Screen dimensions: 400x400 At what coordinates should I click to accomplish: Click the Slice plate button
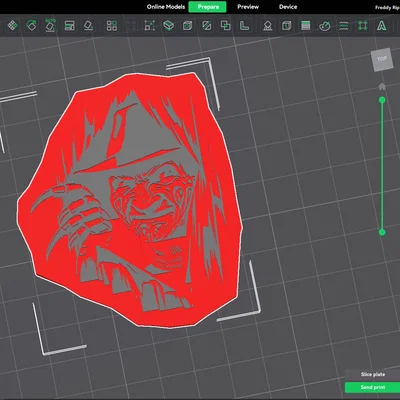373,374
